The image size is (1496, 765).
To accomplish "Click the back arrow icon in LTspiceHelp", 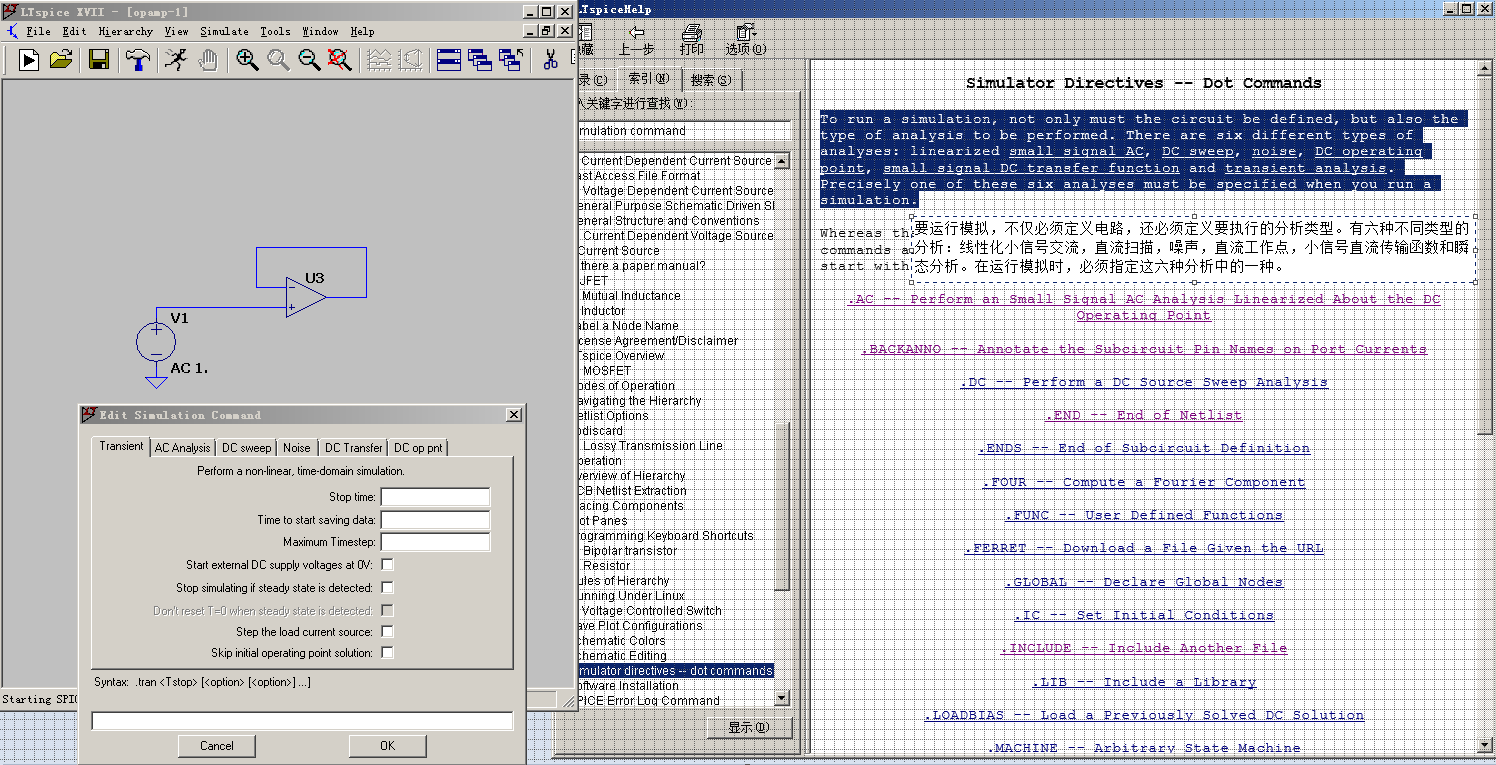I will click(636, 33).
